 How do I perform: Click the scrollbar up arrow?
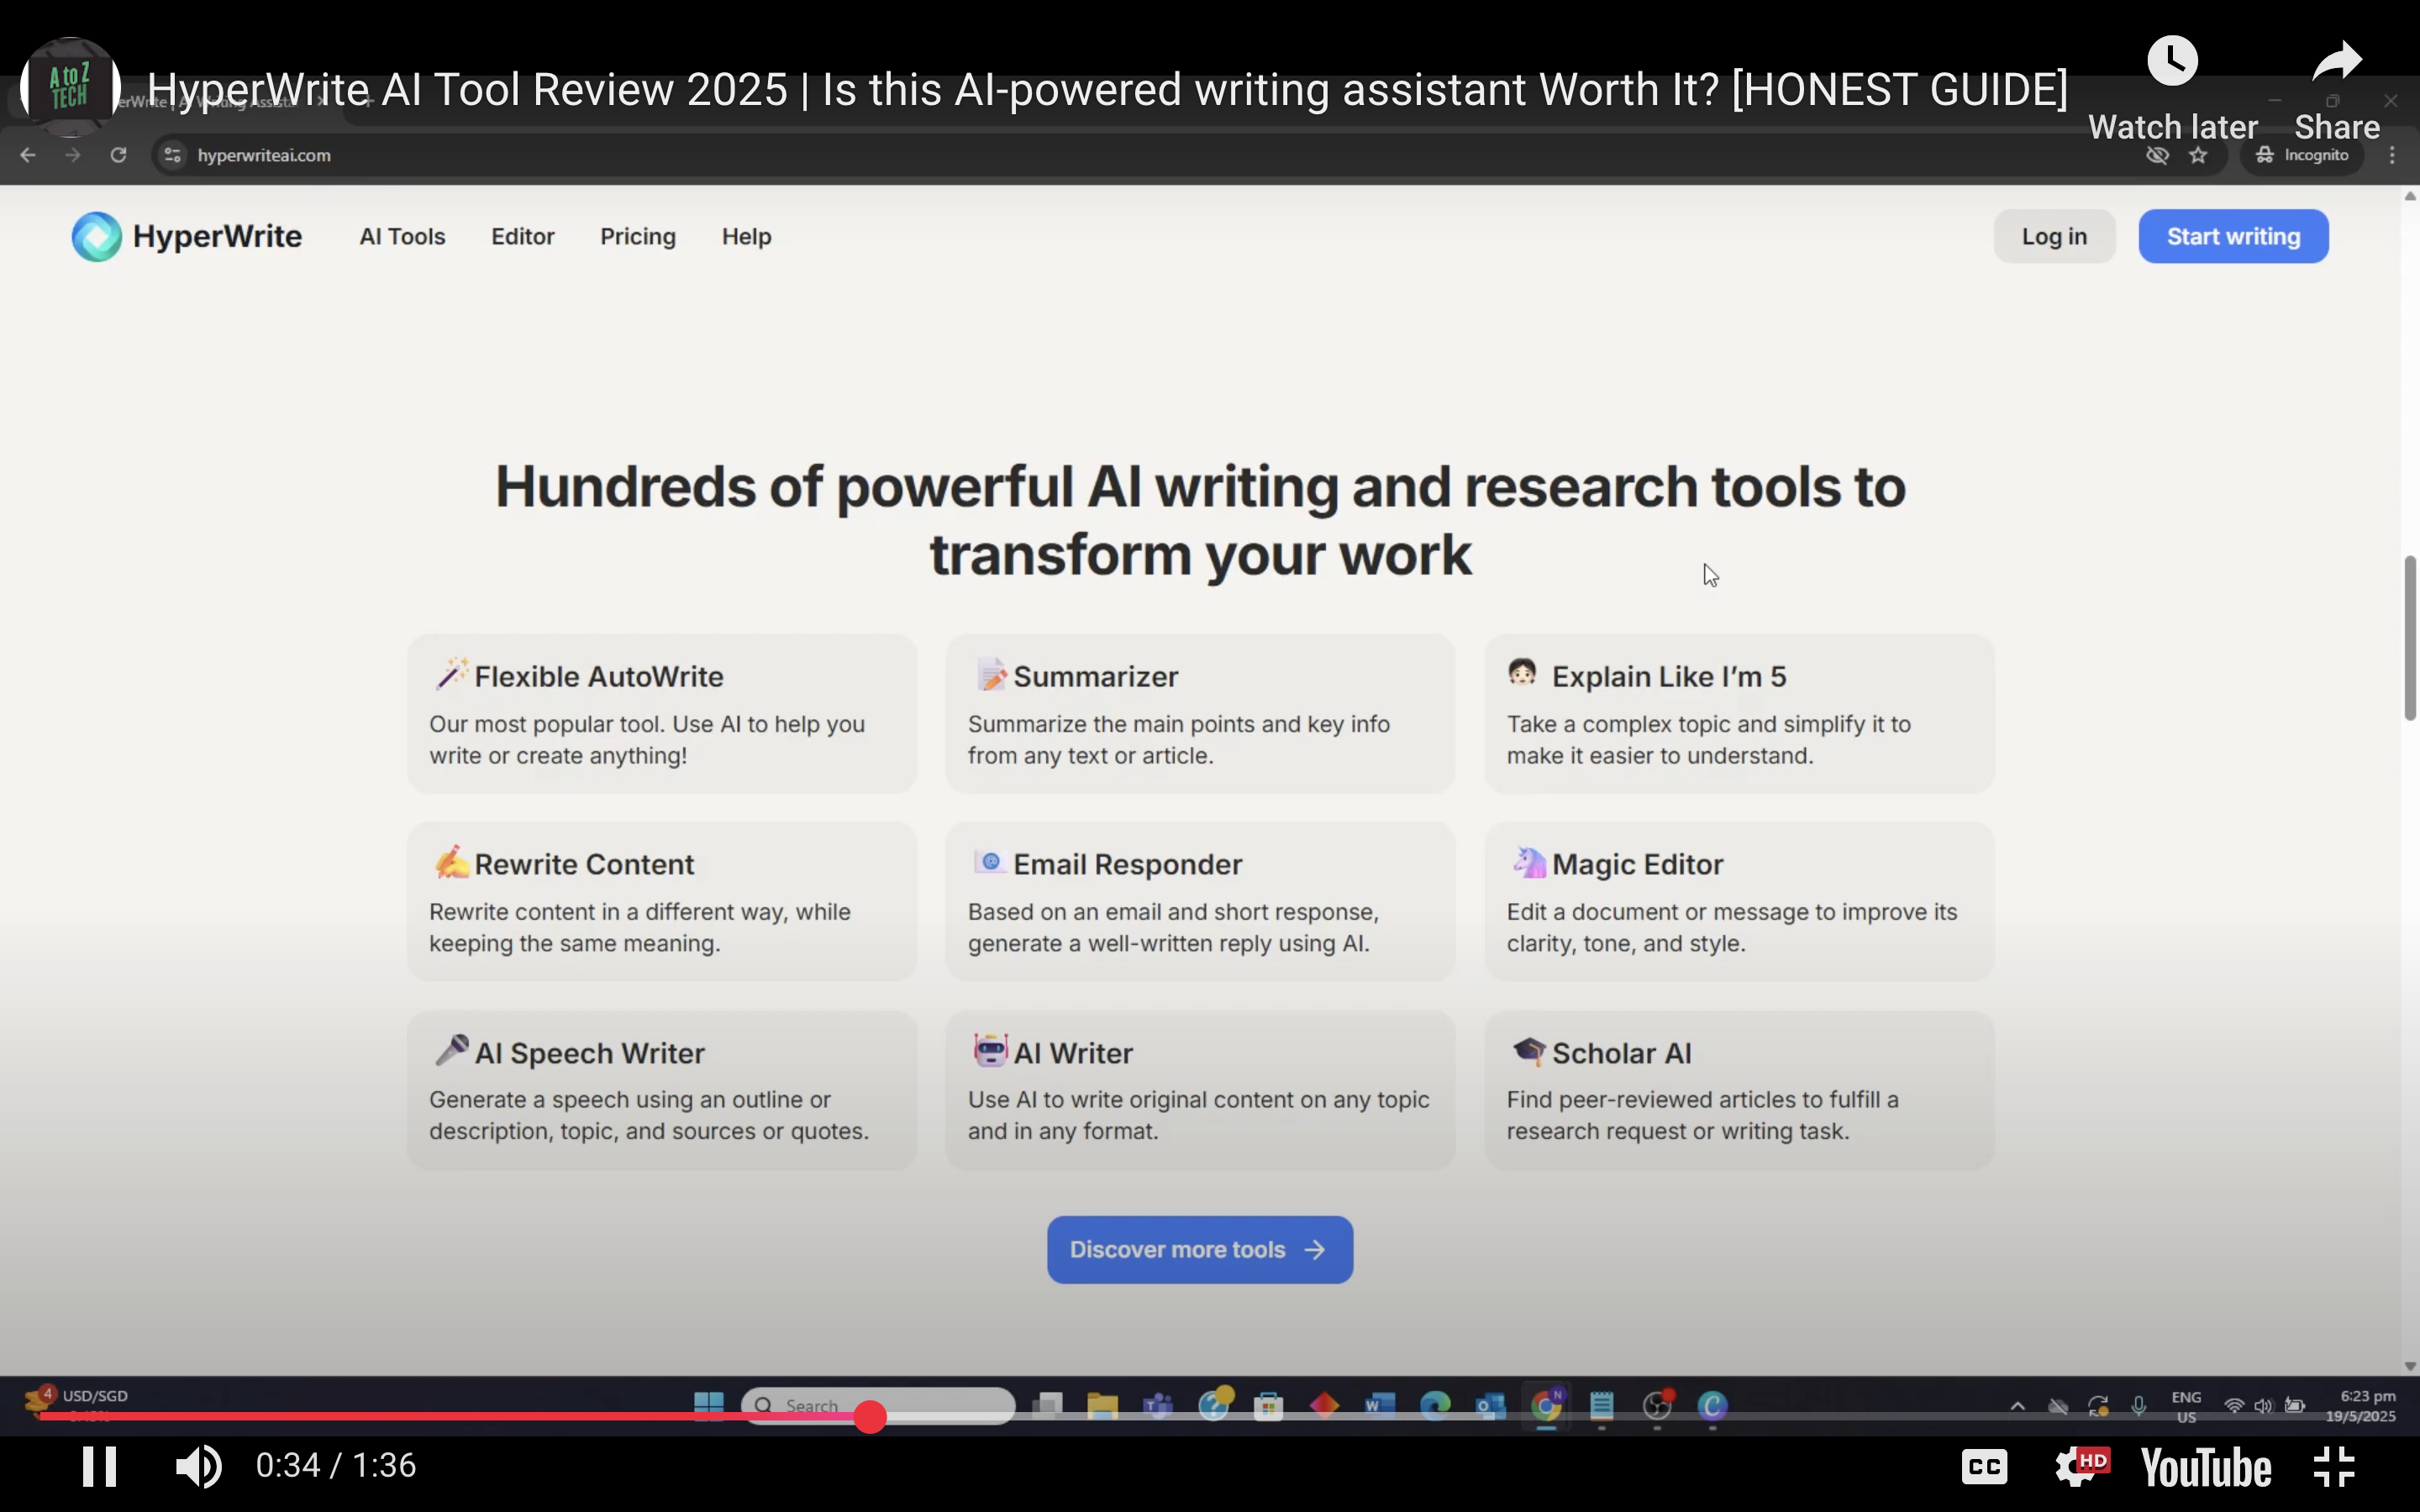(x=2410, y=197)
